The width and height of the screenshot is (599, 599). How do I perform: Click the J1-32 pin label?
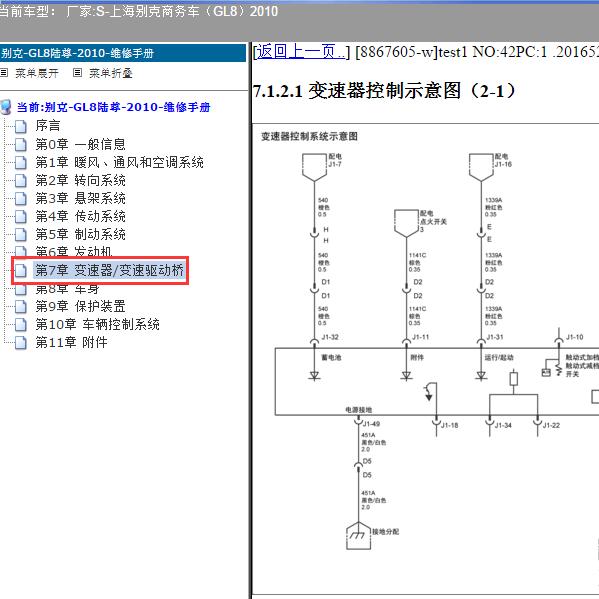click(x=330, y=337)
